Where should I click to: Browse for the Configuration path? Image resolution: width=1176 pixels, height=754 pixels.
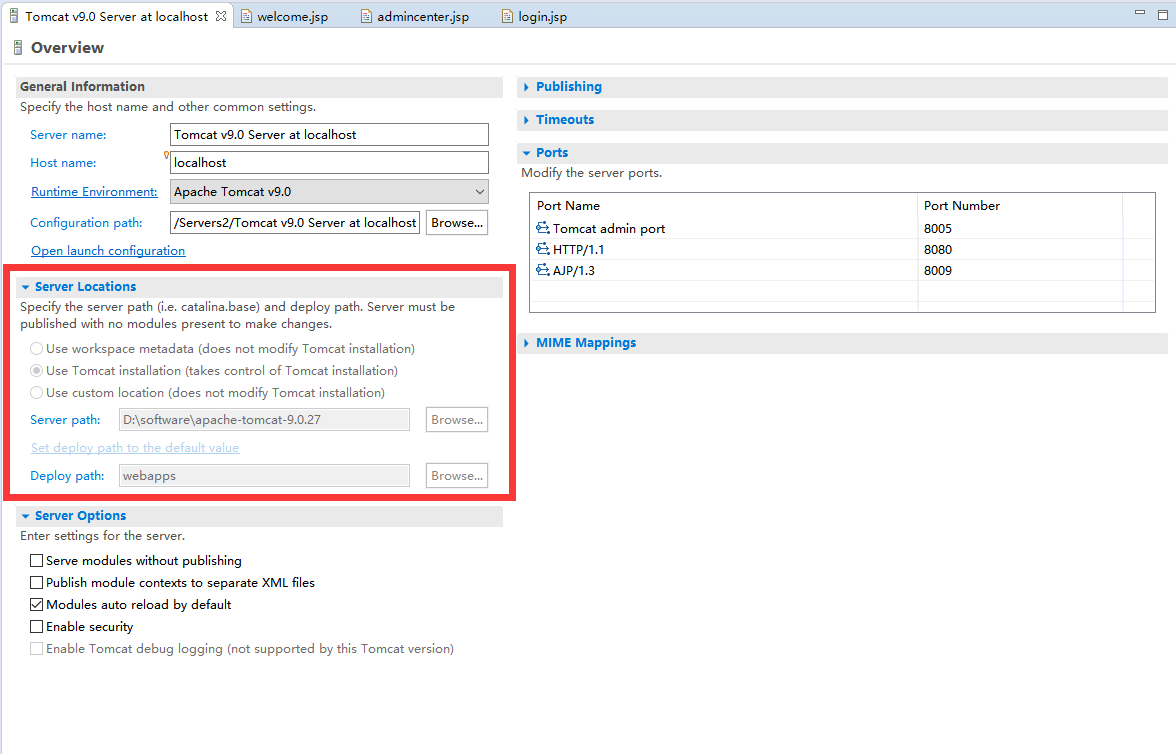(x=457, y=223)
